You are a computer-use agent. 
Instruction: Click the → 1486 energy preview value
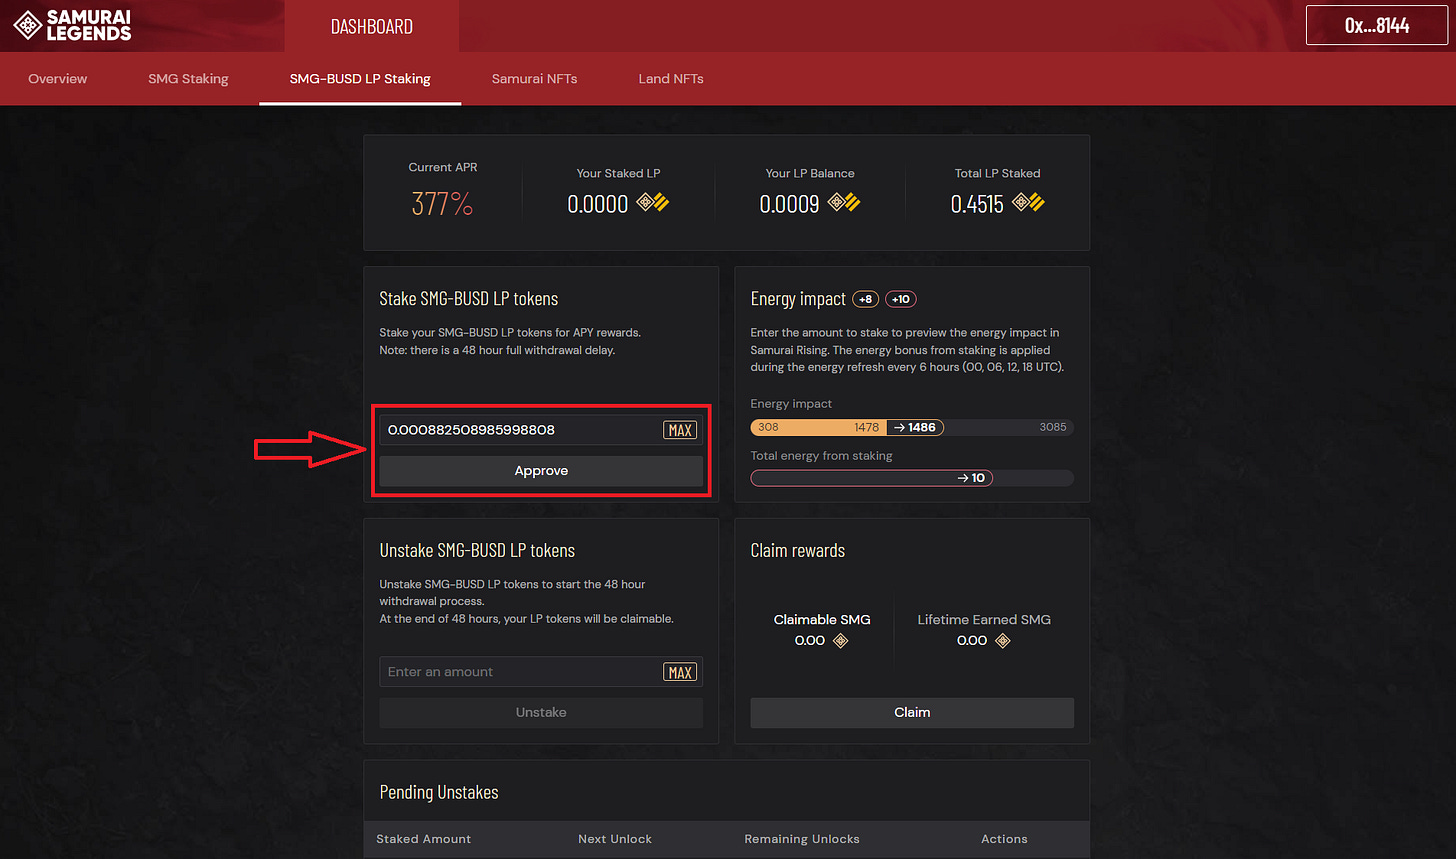point(914,427)
